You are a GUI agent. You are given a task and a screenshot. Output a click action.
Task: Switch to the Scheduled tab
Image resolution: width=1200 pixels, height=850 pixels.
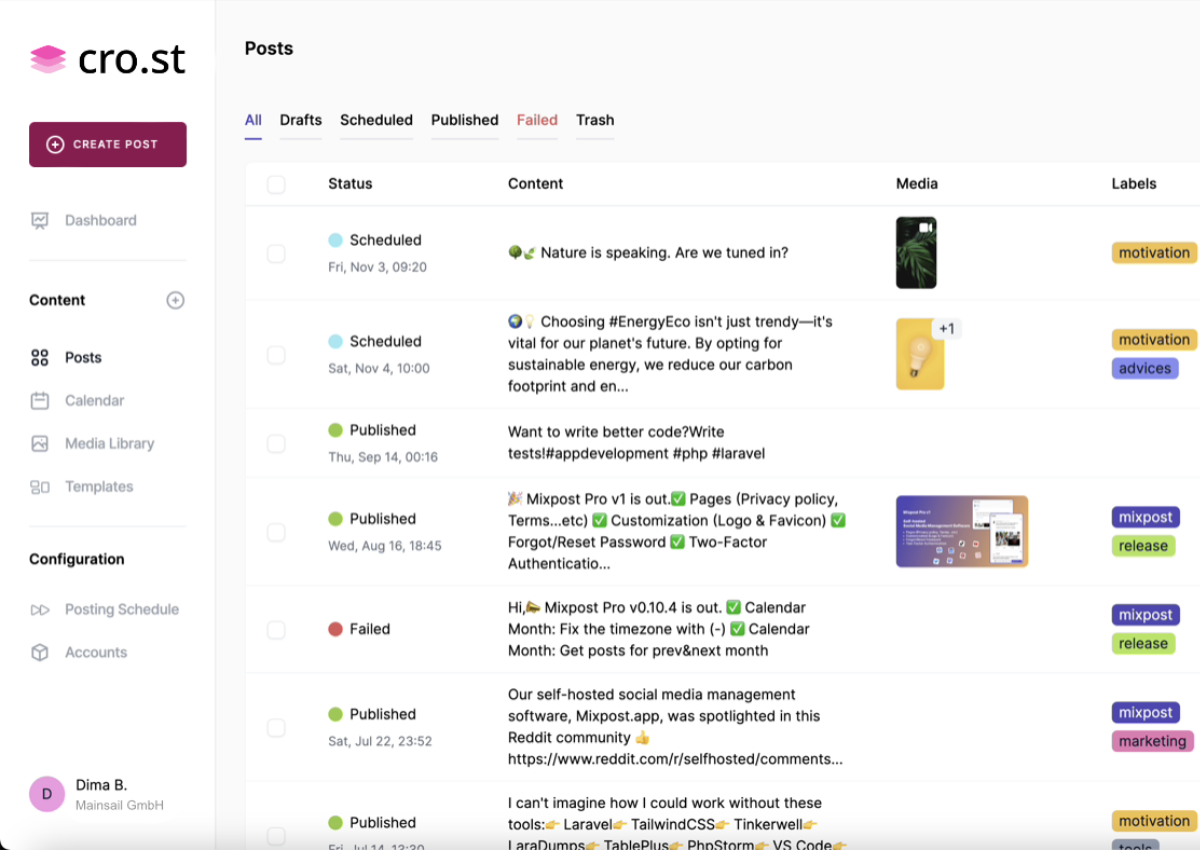pyautogui.click(x=376, y=120)
